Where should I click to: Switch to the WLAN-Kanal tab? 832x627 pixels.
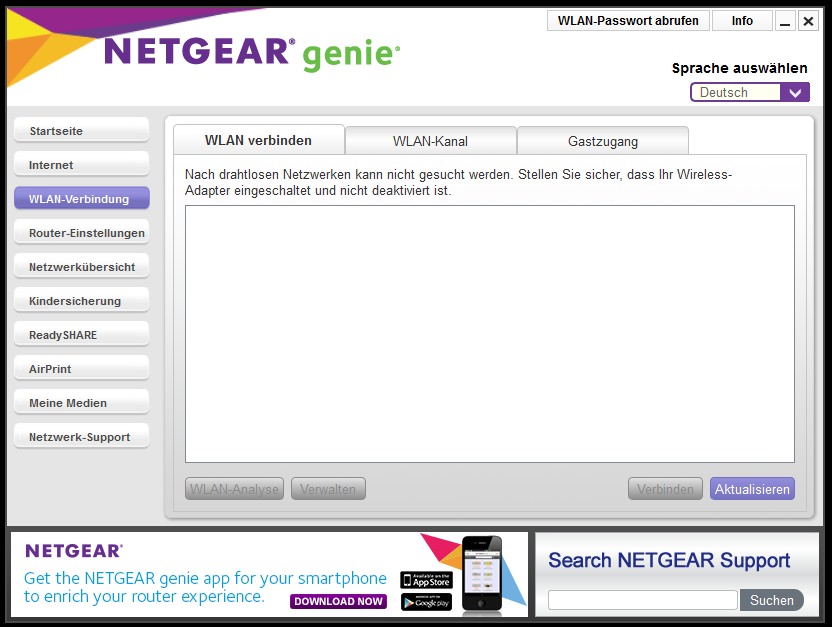click(x=430, y=141)
